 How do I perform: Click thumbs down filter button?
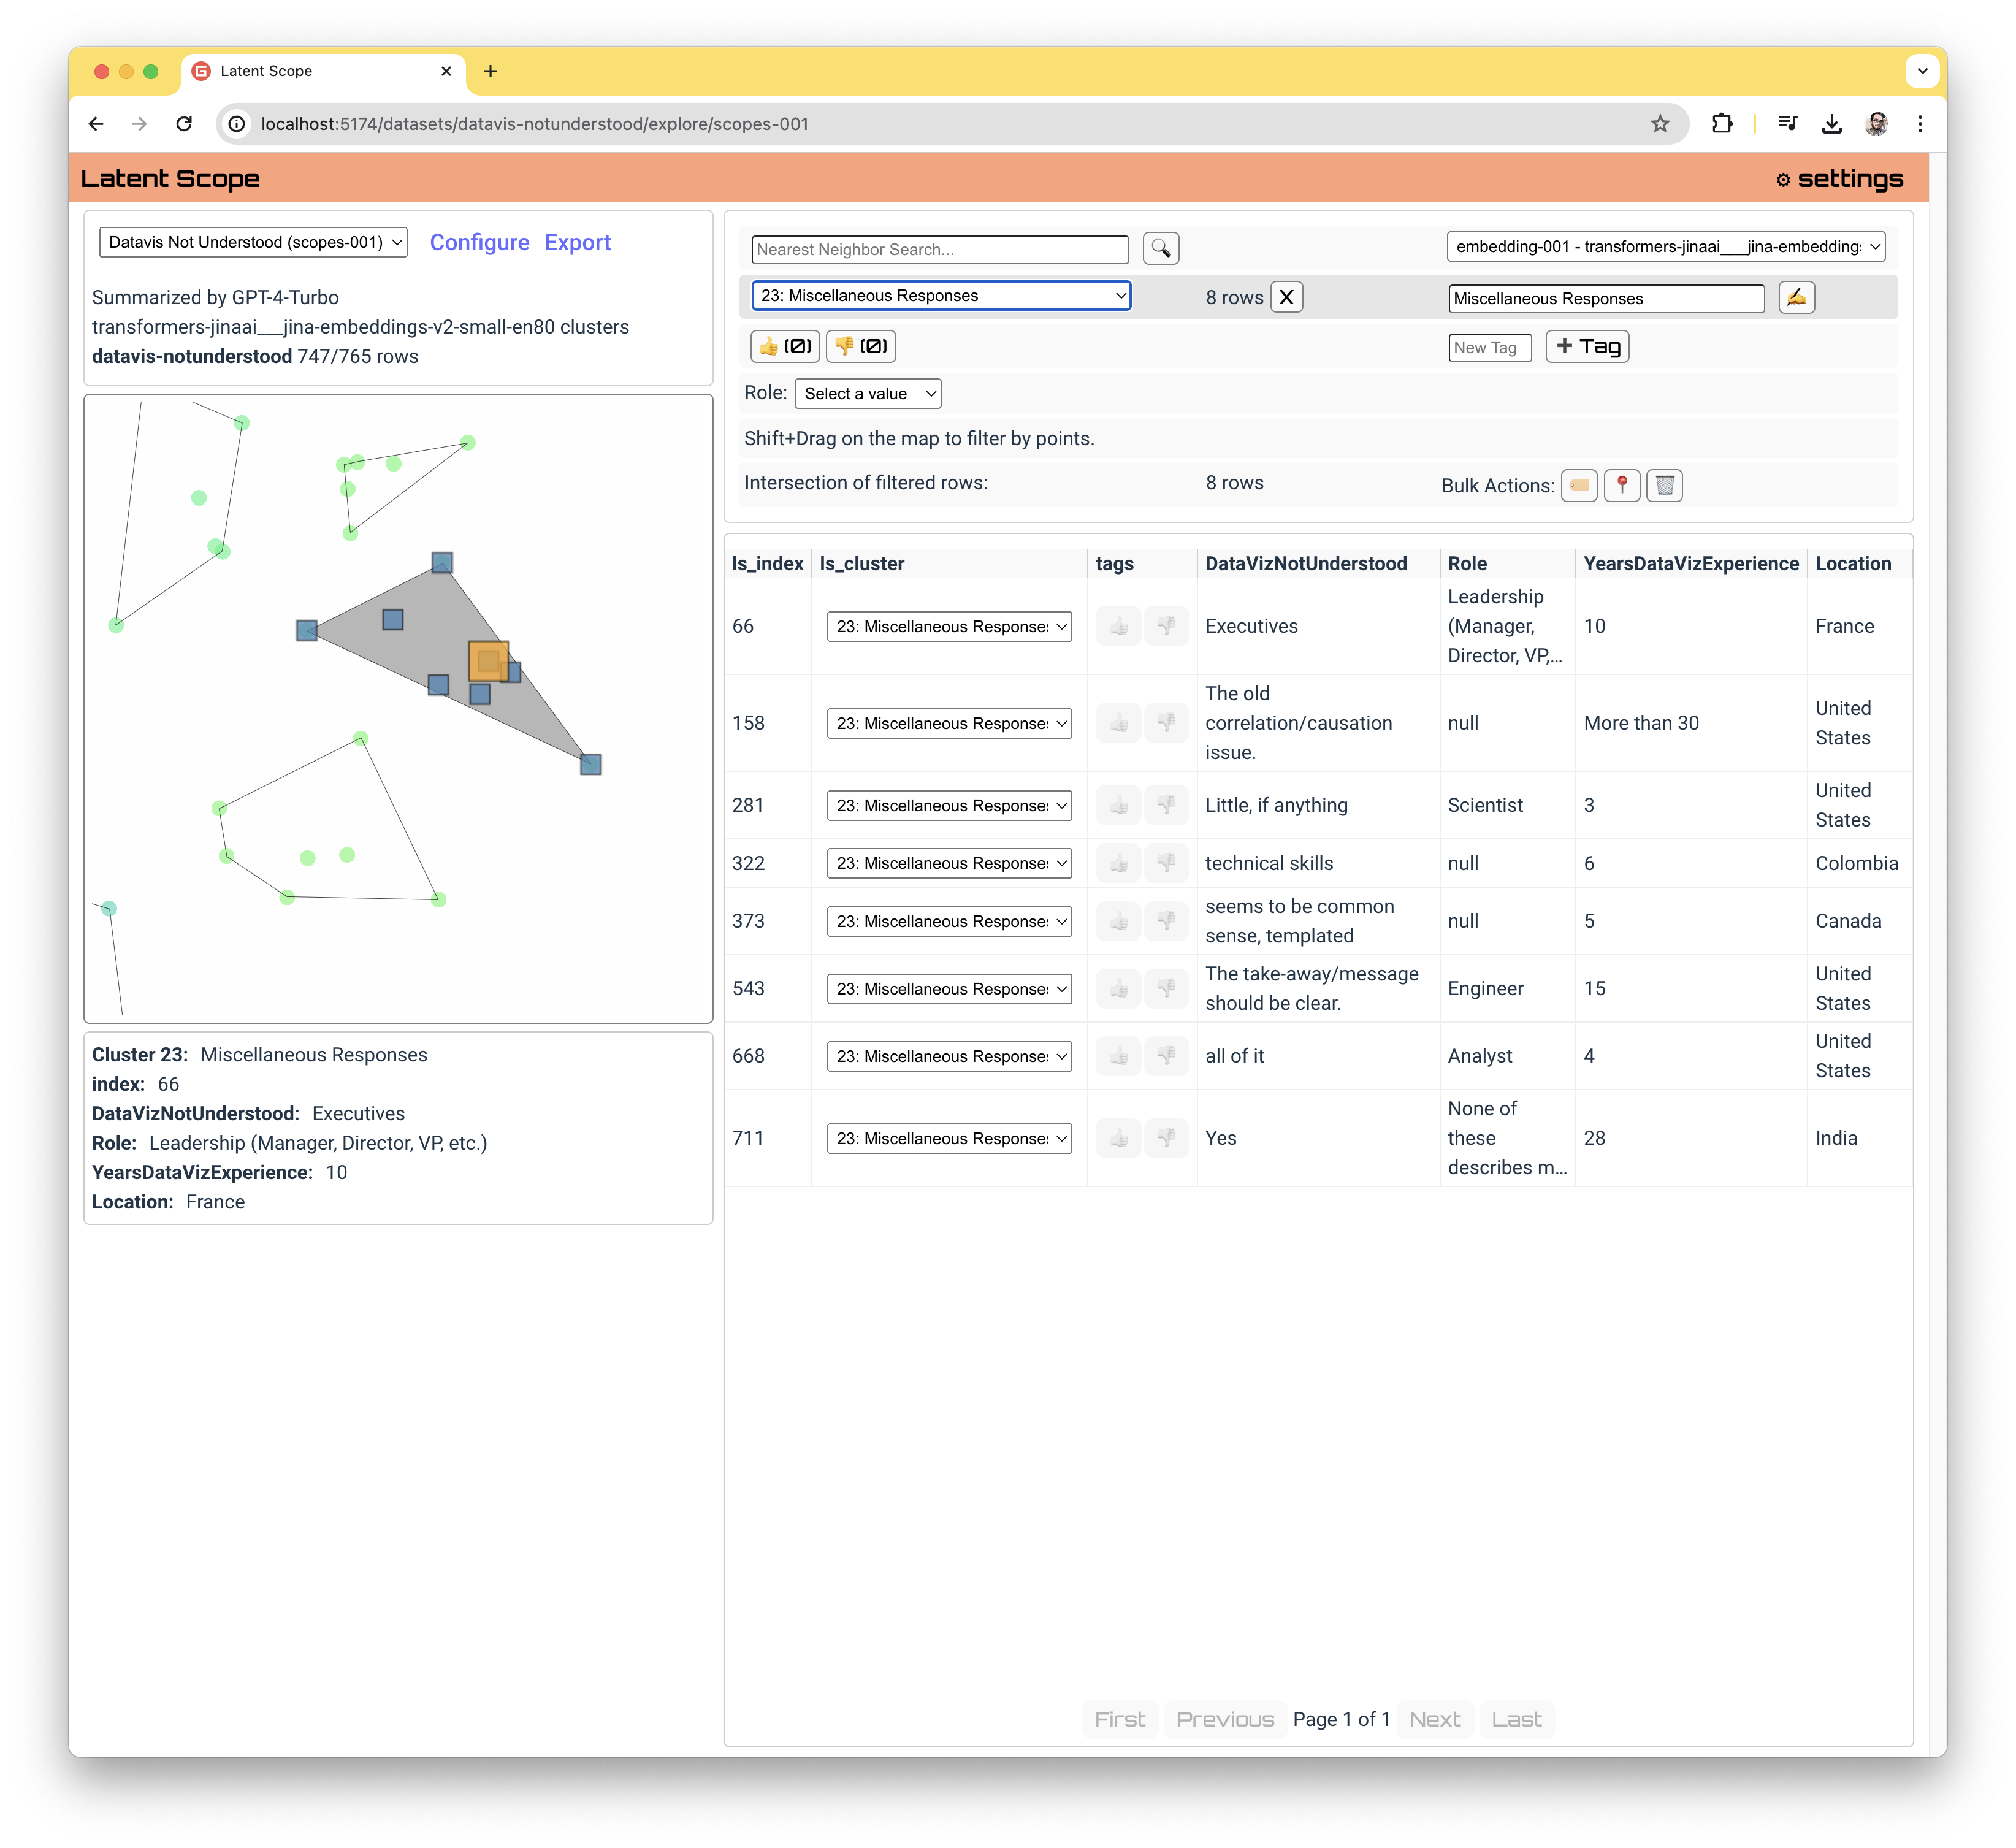point(861,346)
